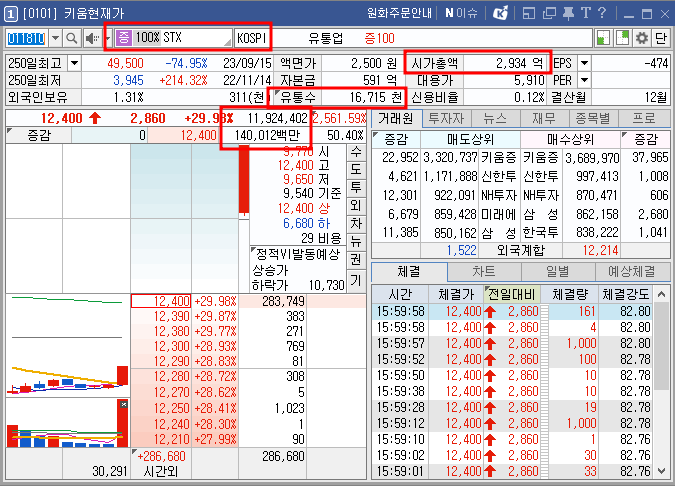Click the 원화주문안내 link

399,13
